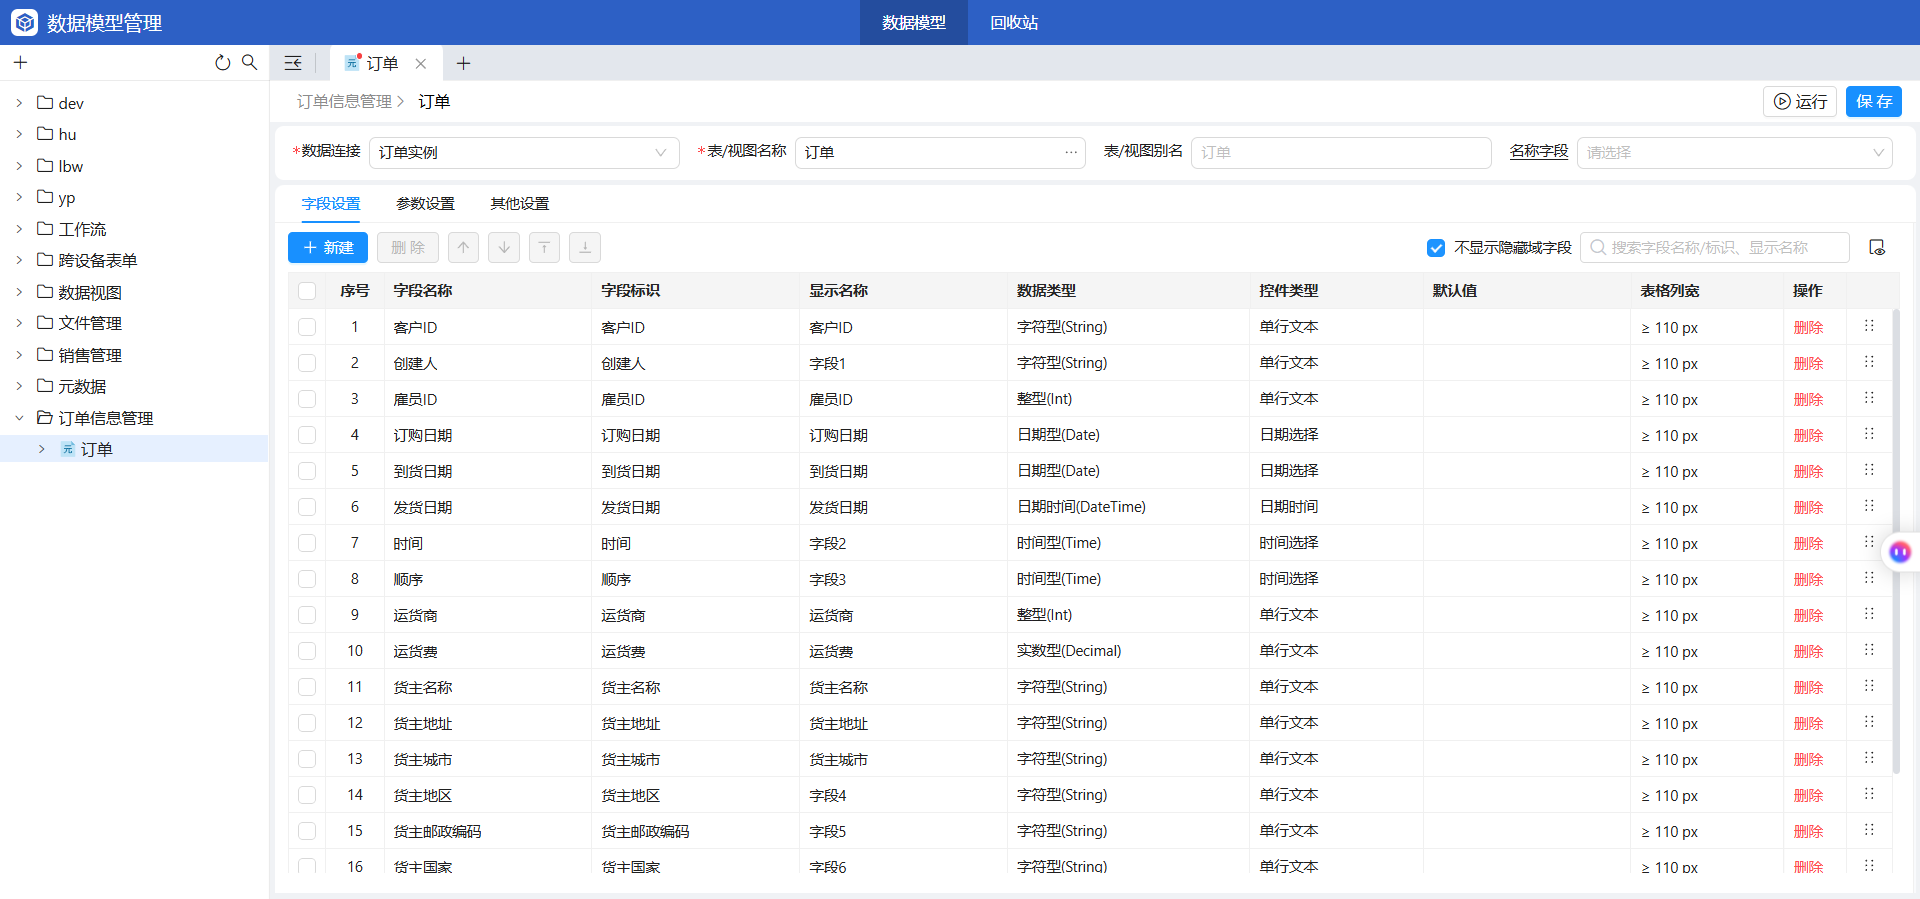Focus the field search input

(1715, 247)
